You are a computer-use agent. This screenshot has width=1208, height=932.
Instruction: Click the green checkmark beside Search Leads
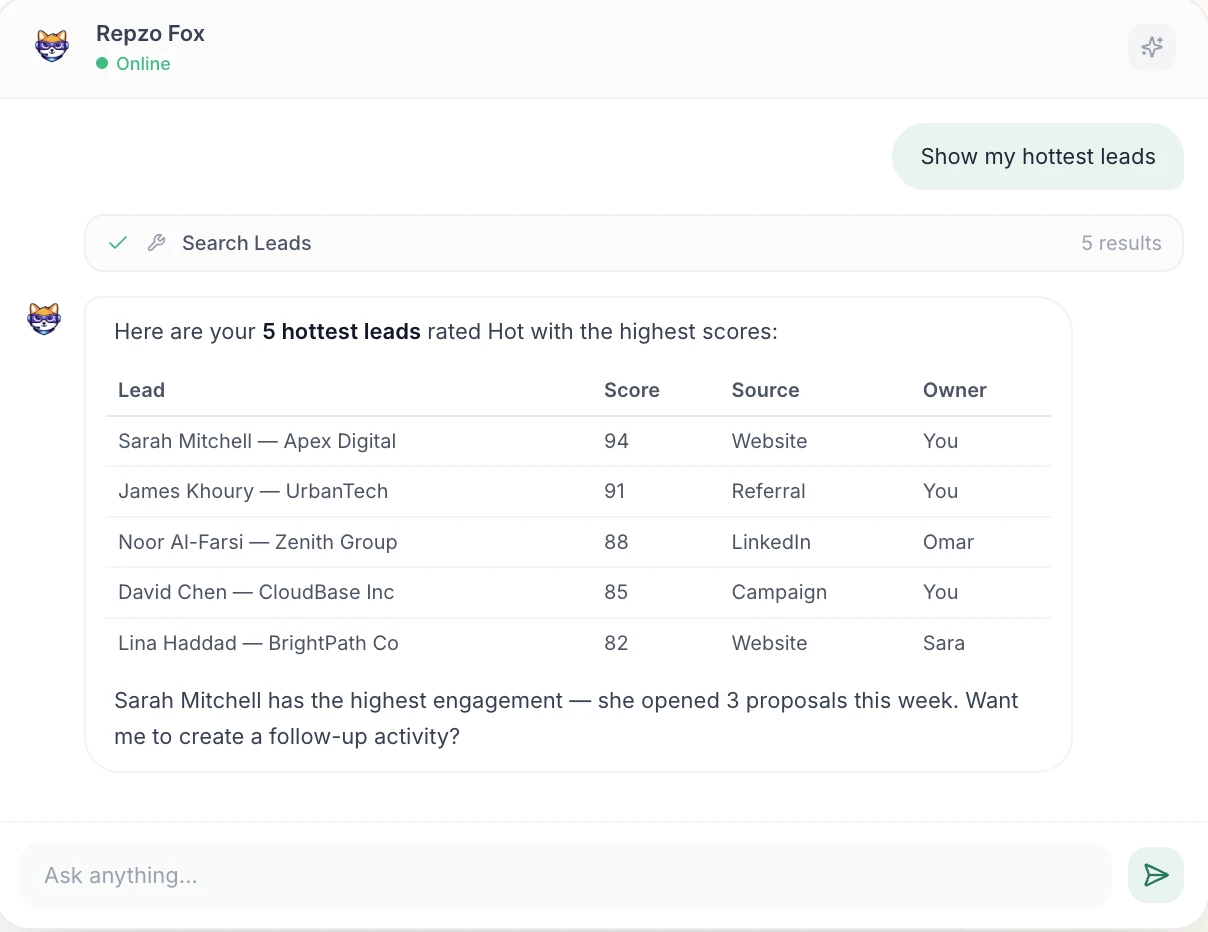click(118, 243)
